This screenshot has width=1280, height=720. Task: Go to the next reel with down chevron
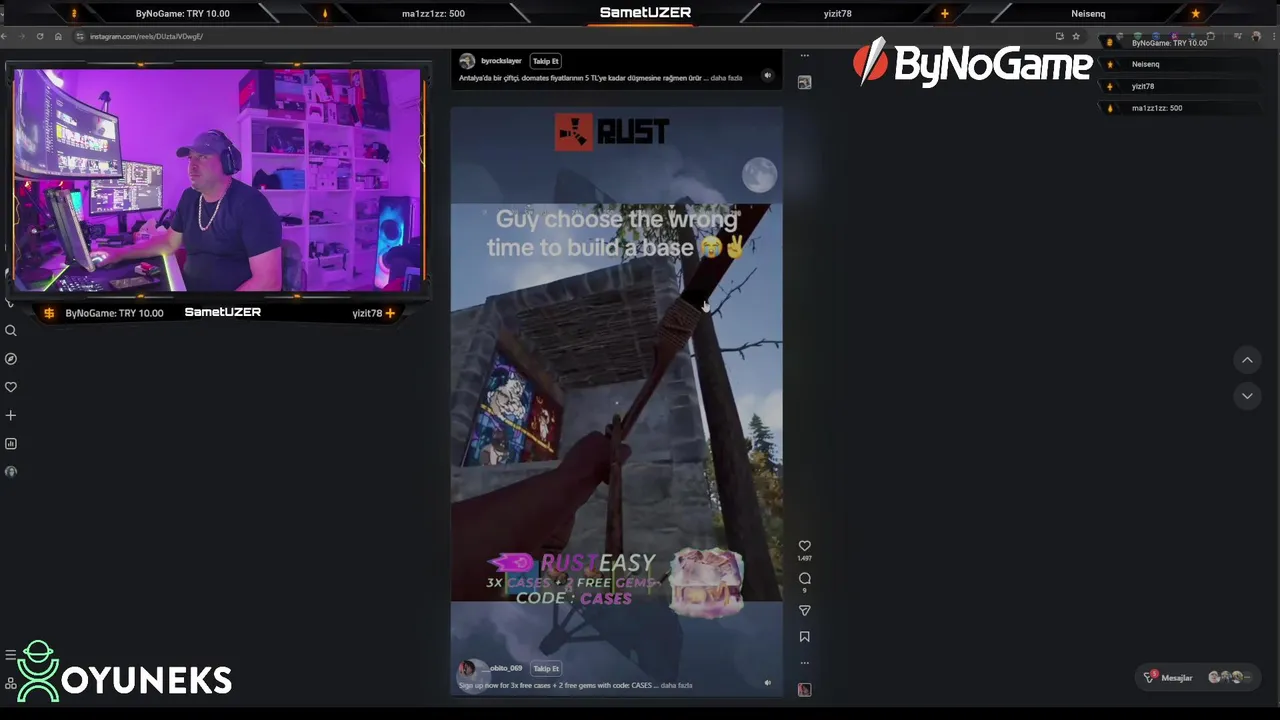point(1247,396)
